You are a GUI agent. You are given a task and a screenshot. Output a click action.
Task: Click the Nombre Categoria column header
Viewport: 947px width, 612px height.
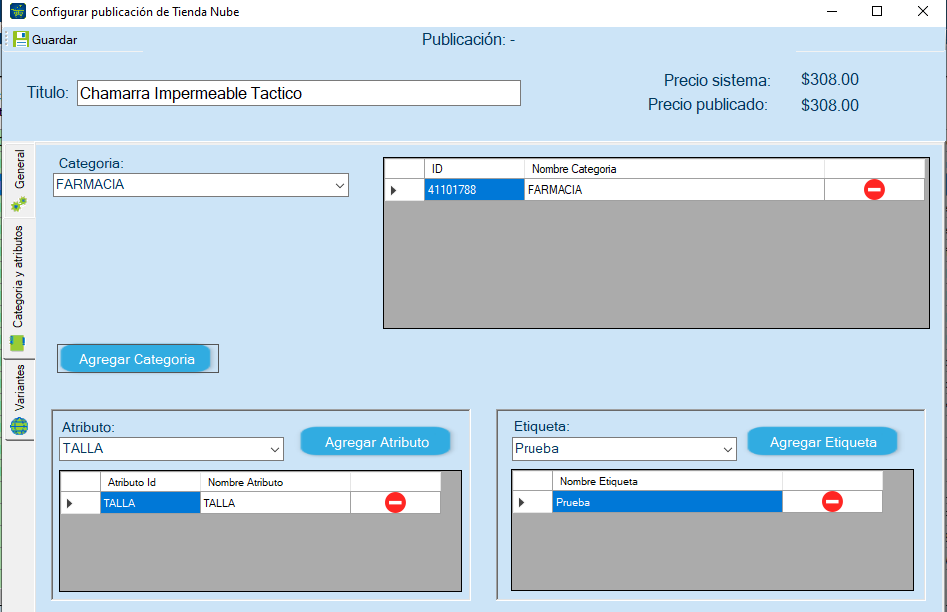tap(674, 169)
